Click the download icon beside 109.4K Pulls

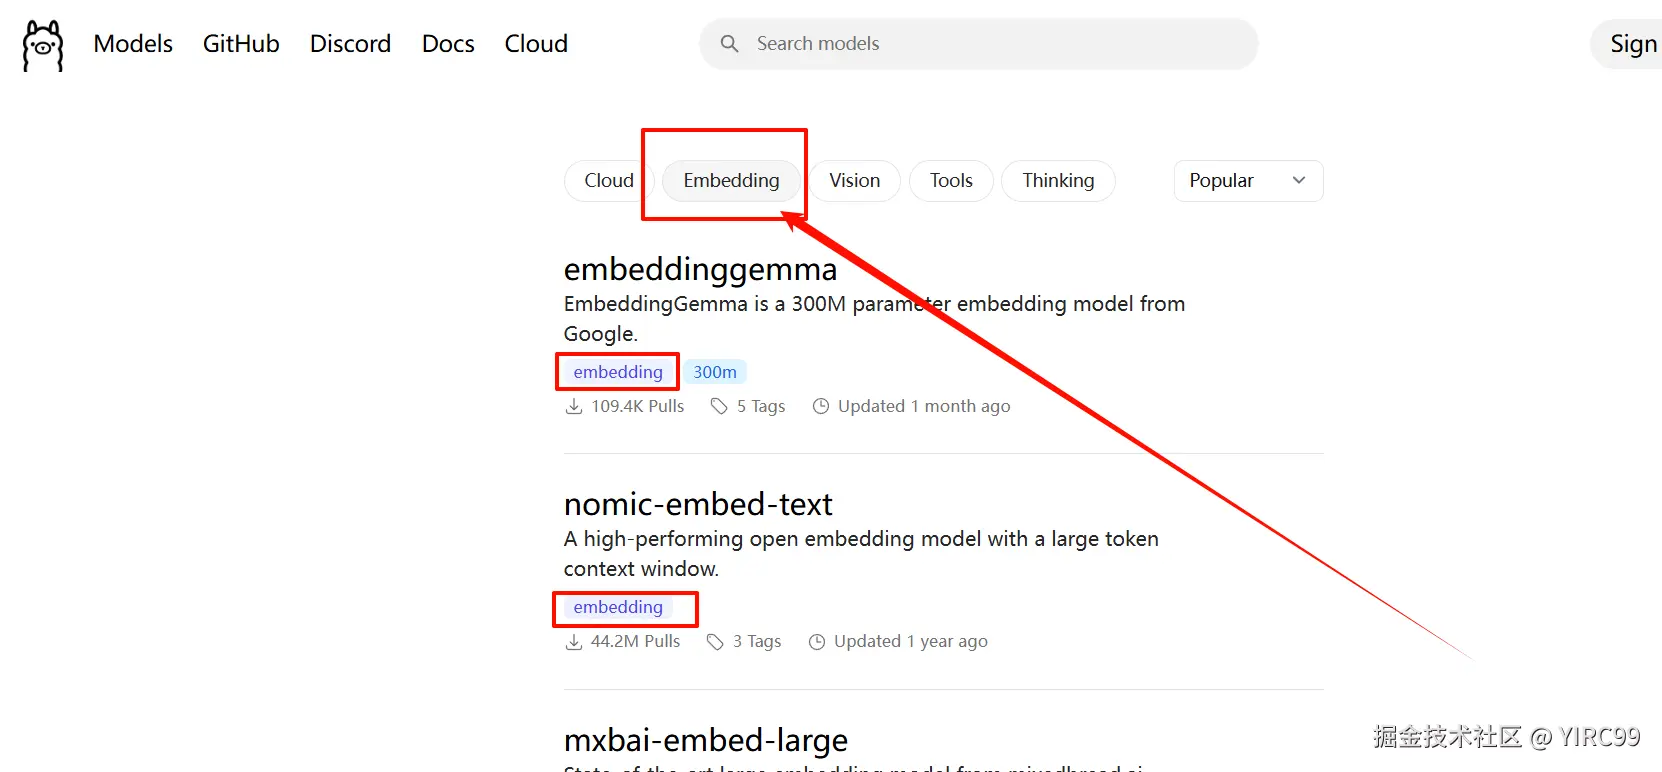[574, 406]
